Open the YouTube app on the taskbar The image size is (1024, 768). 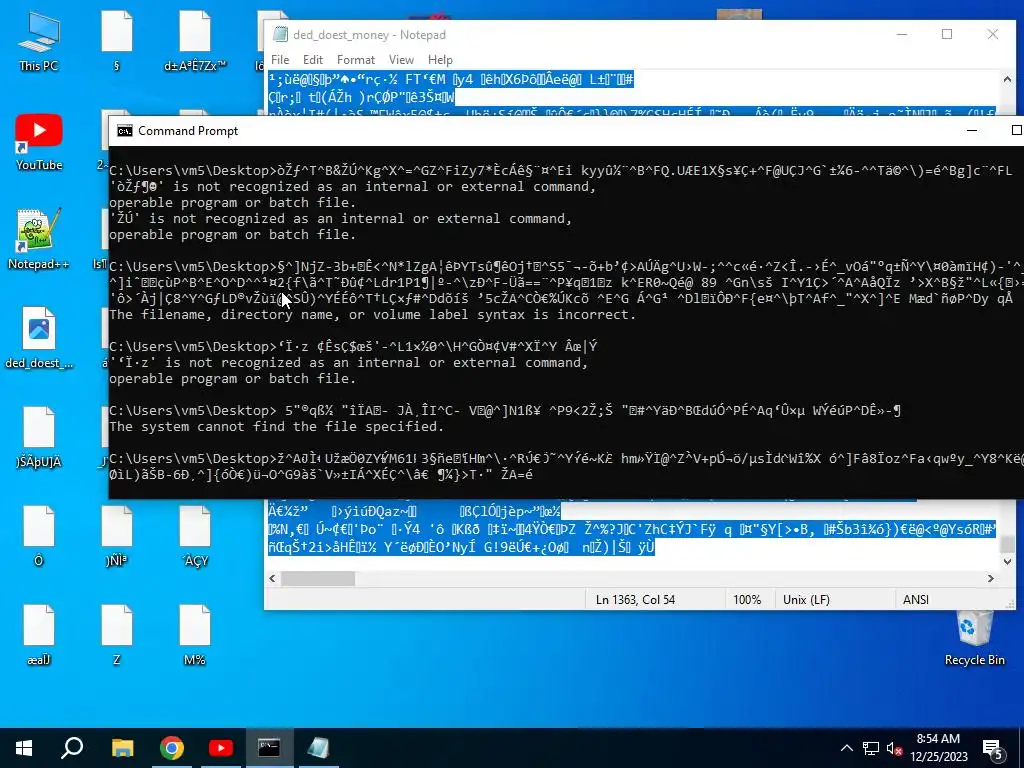pyautogui.click(x=221, y=748)
